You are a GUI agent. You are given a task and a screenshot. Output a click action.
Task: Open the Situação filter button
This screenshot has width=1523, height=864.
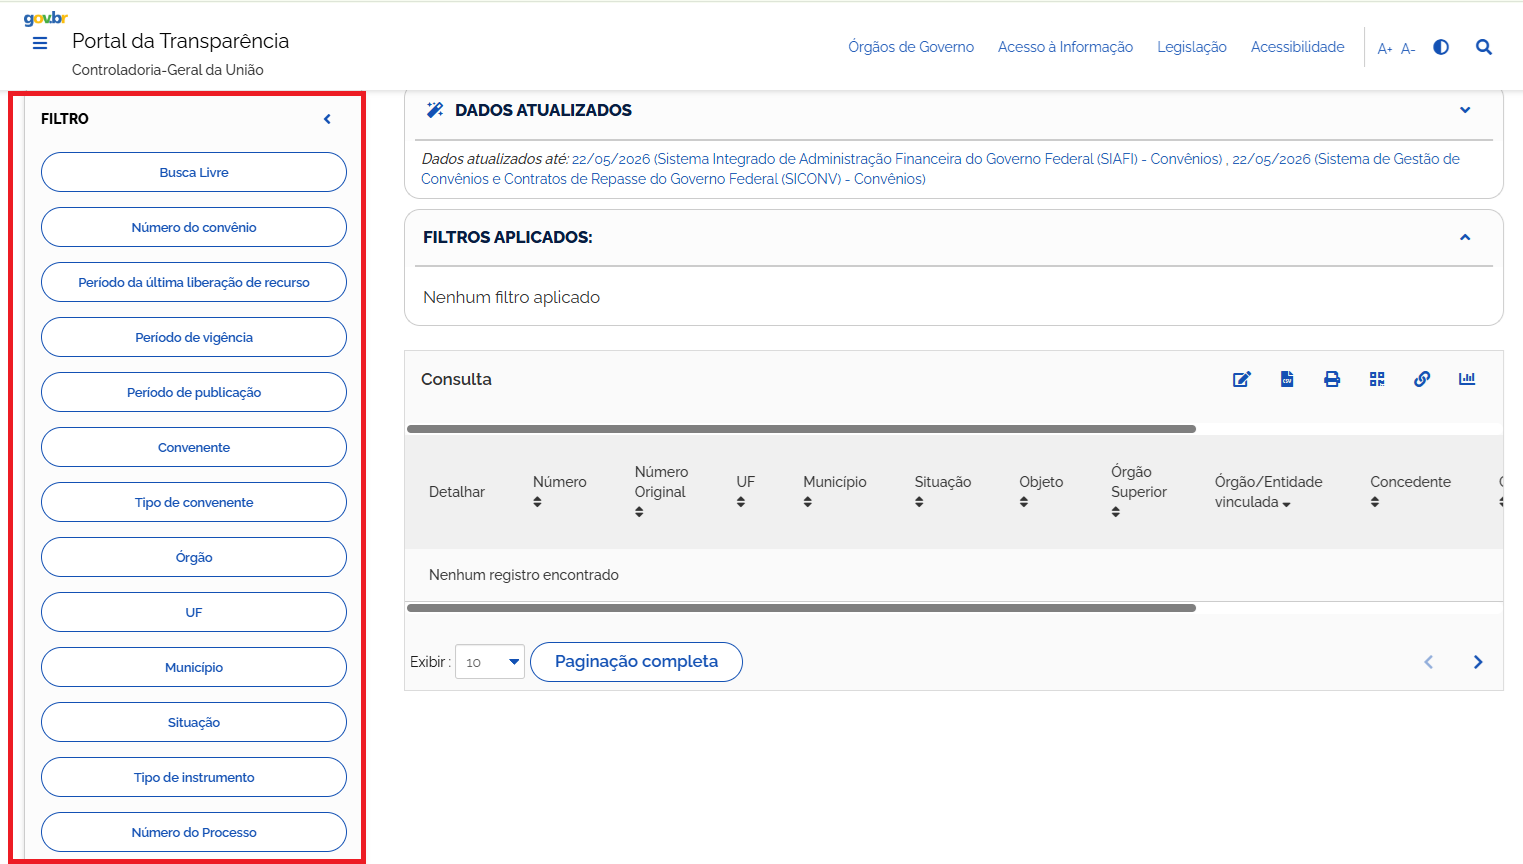click(x=194, y=722)
